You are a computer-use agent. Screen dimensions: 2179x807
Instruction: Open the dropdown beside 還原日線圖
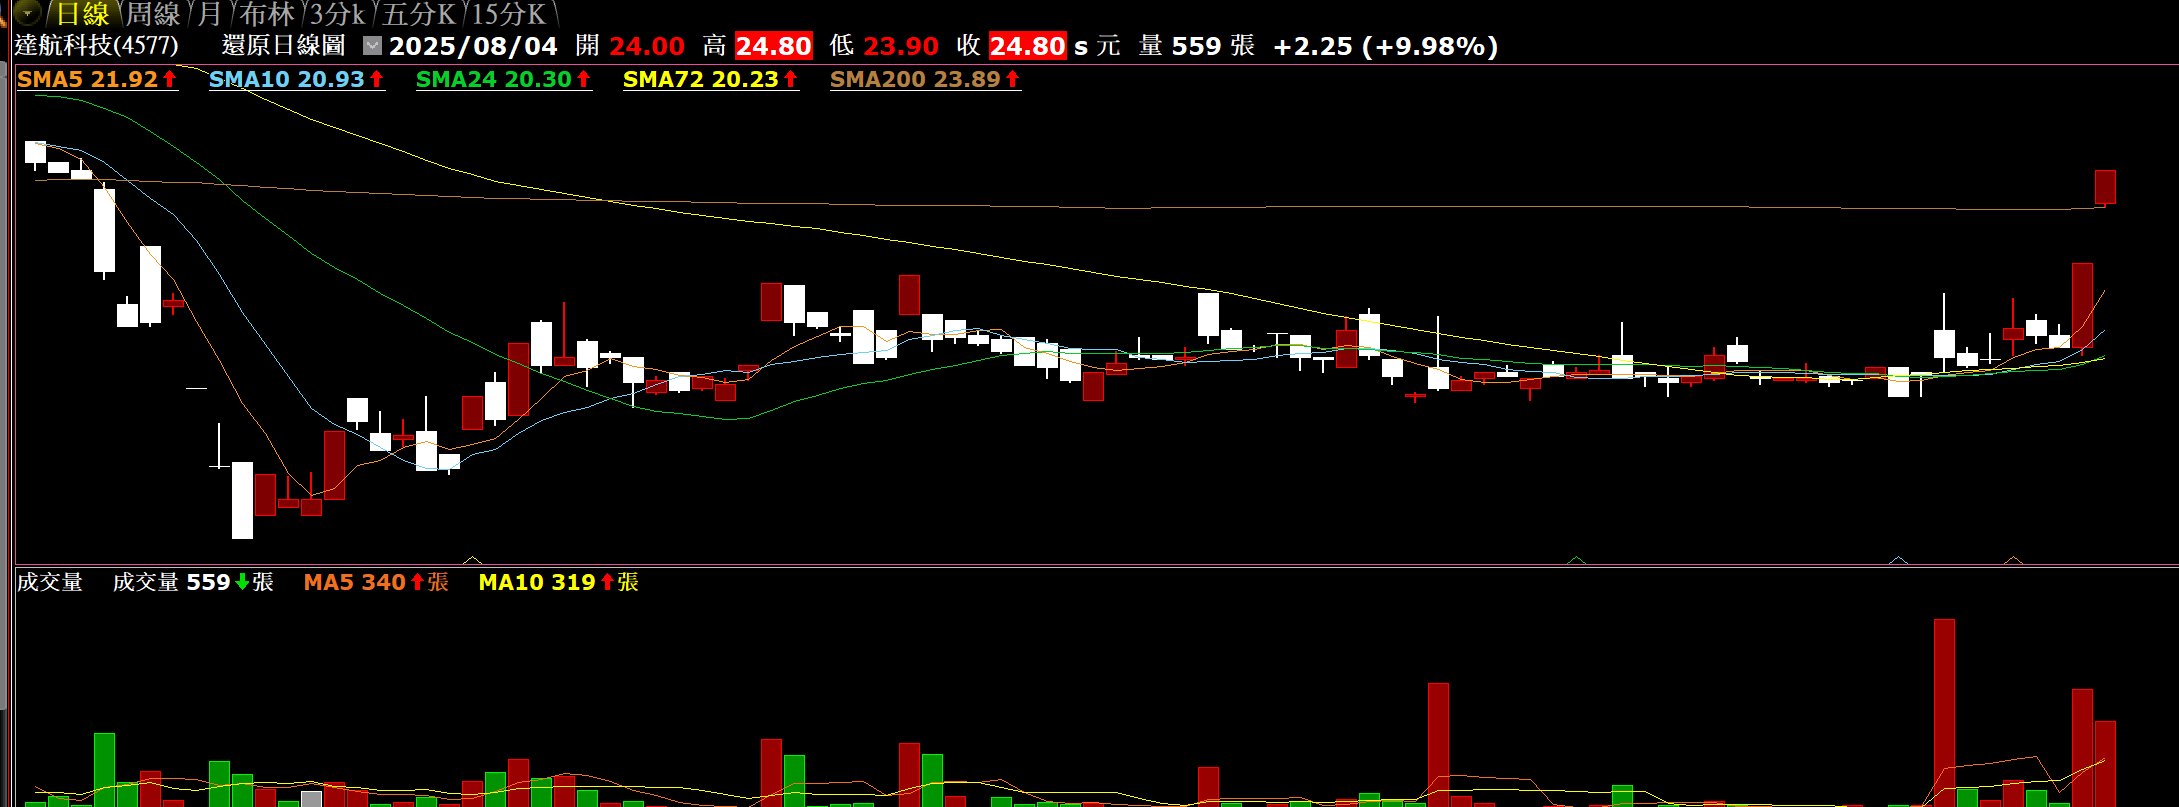372,46
